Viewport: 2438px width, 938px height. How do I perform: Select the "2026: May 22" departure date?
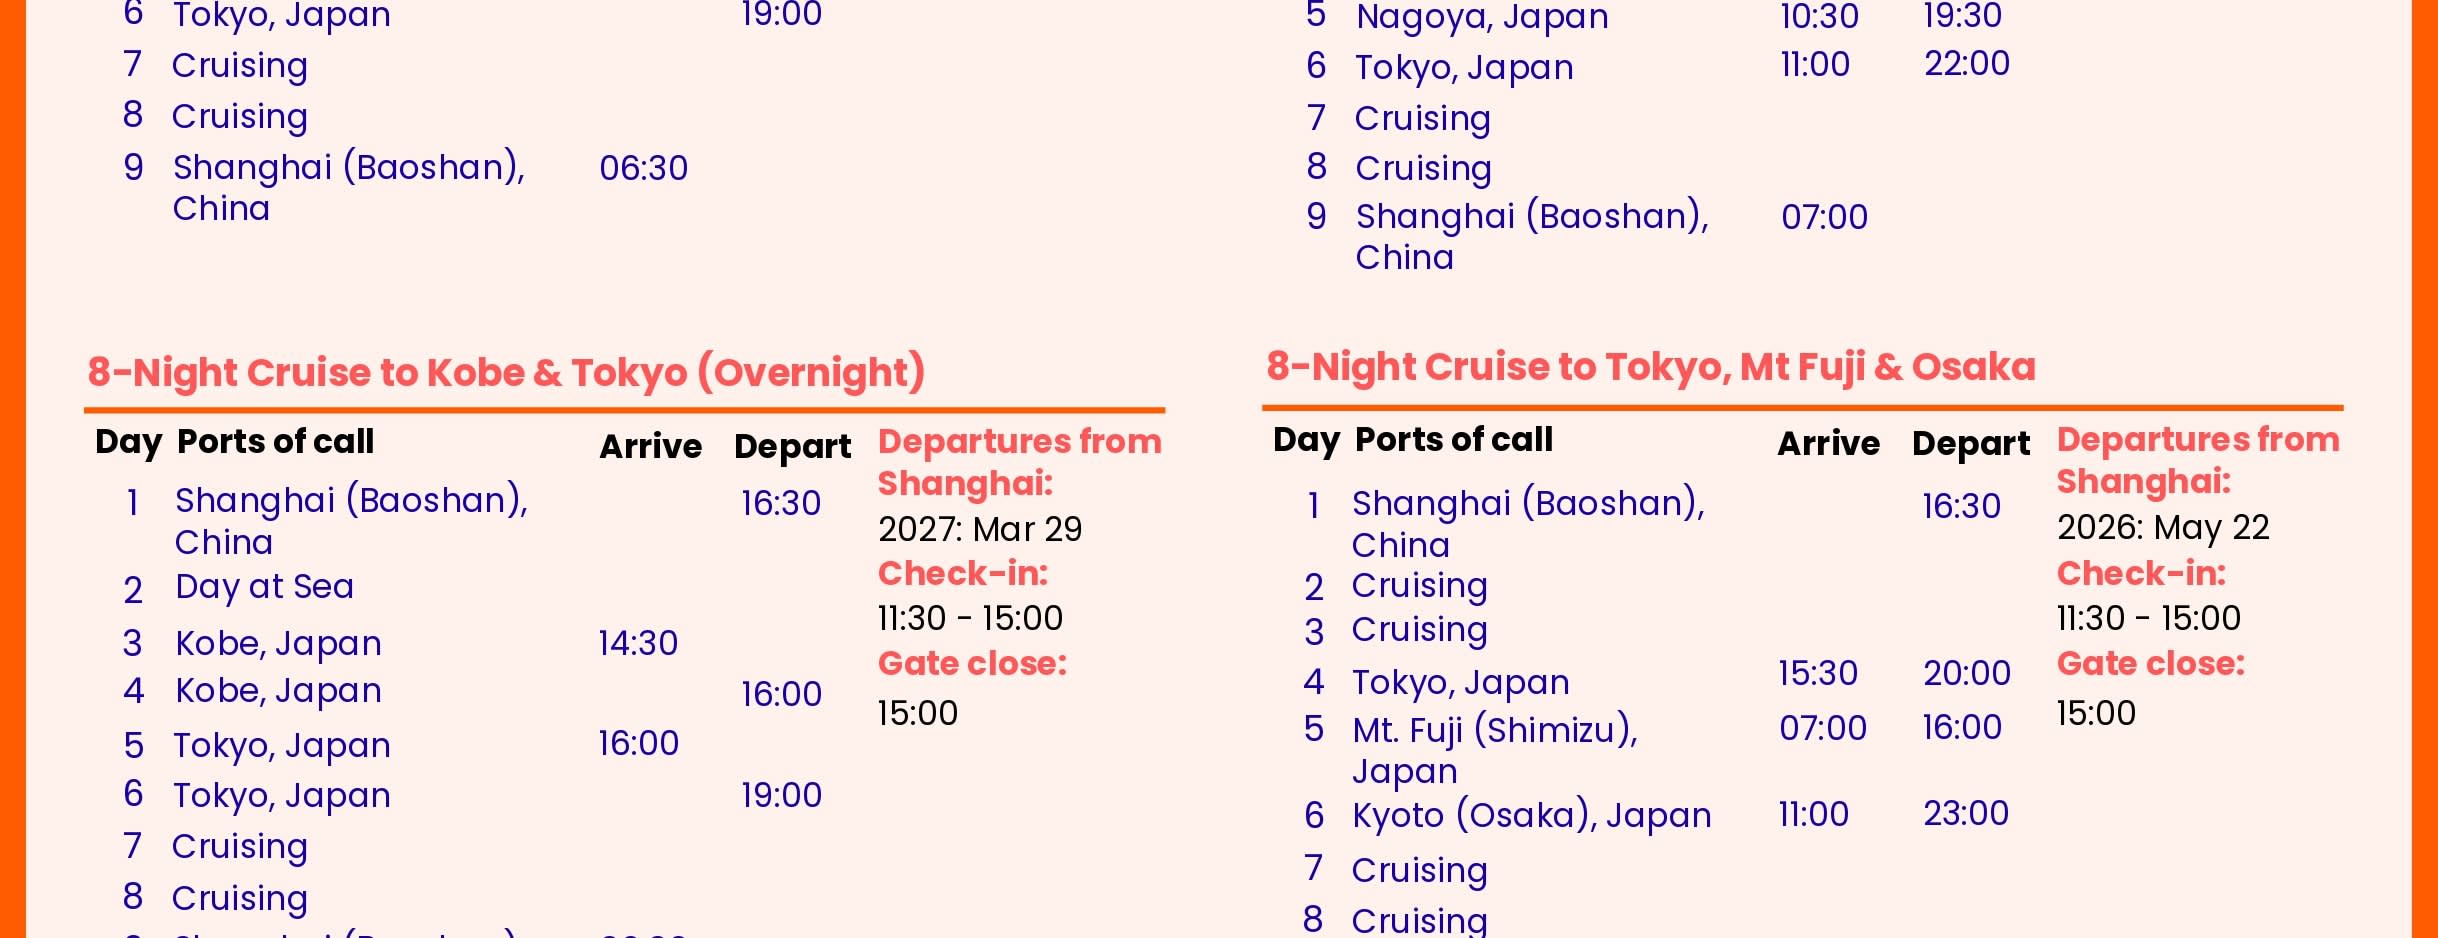[2162, 527]
